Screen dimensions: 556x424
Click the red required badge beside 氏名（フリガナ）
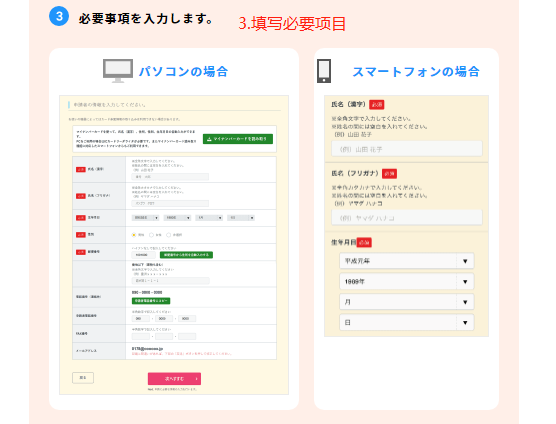[x=389, y=174]
